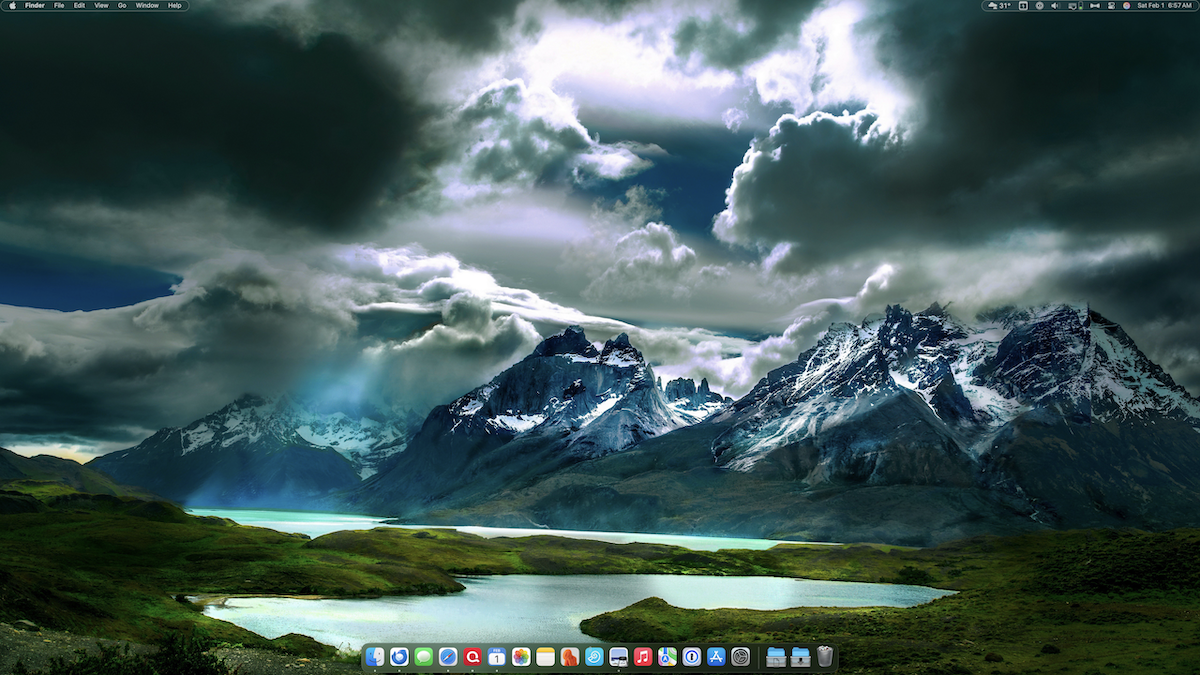Open the Window menu in the menu bar
Viewport: 1200px width, 675px height.
(x=146, y=5)
